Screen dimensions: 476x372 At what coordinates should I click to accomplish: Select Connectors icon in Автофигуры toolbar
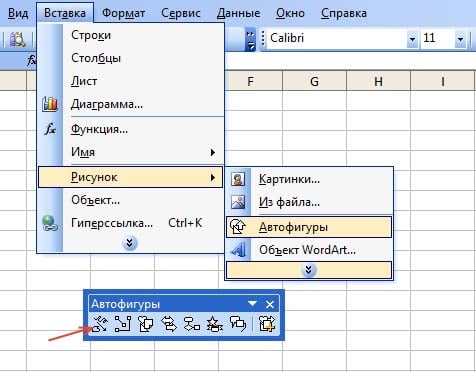point(123,324)
